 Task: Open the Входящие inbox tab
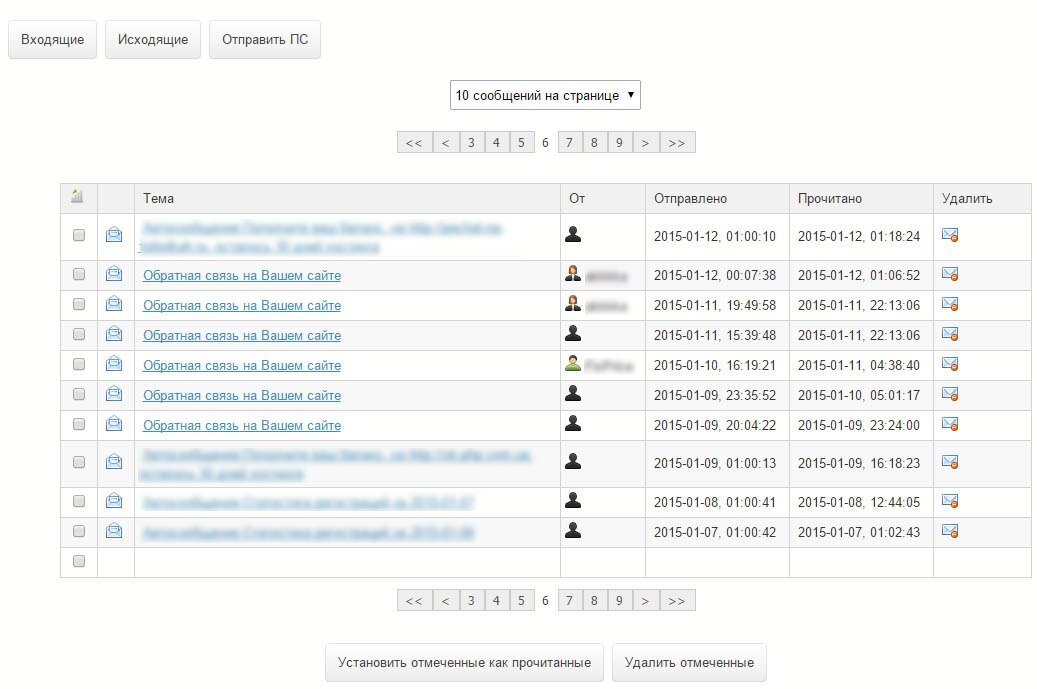52,40
